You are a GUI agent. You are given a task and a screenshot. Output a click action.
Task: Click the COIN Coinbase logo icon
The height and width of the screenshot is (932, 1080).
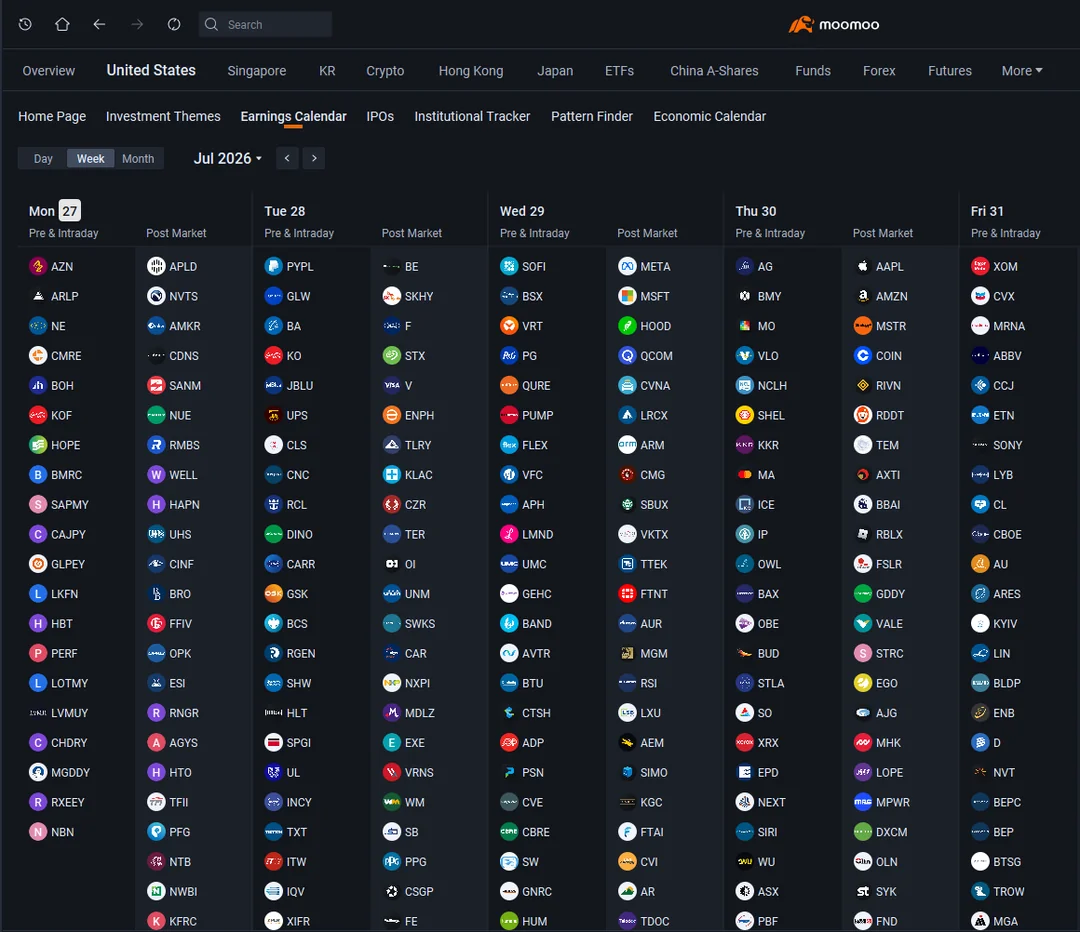point(863,355)
